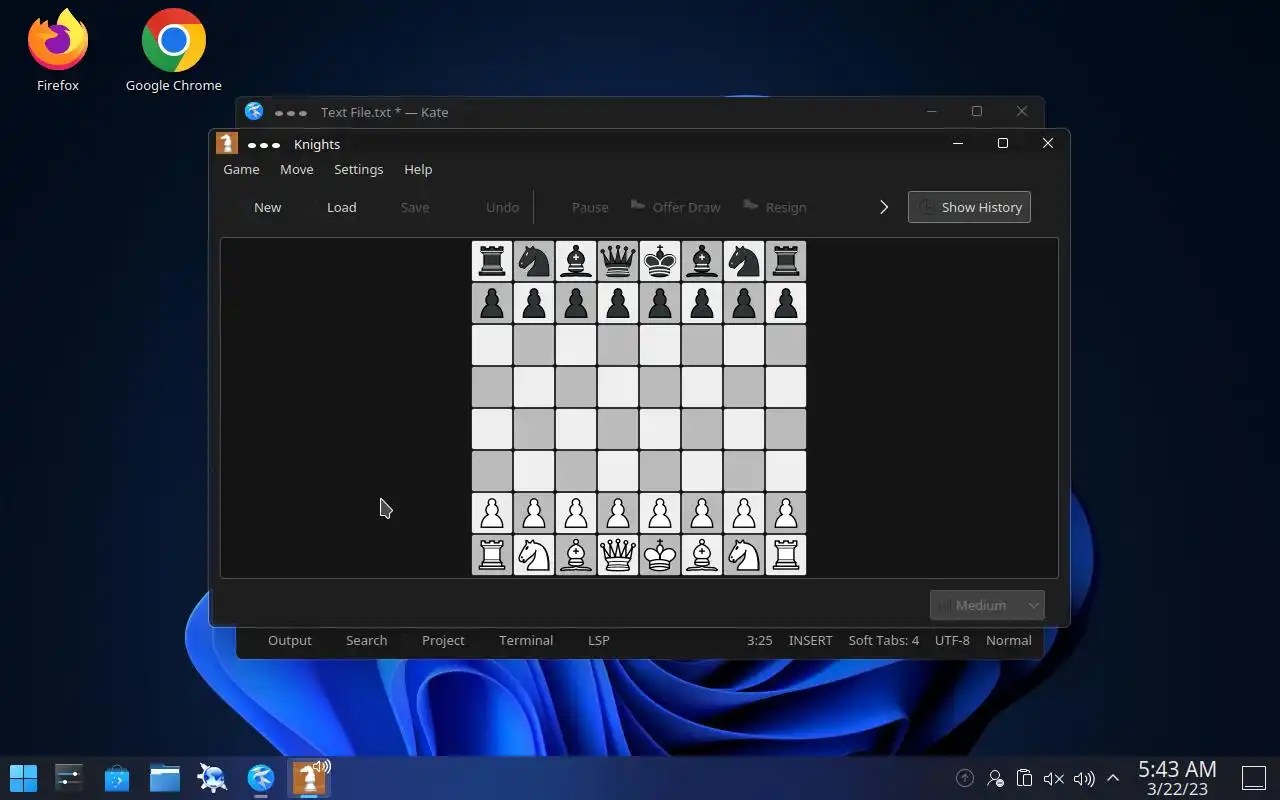This screenshot has width=1280, height=800.
Task: Select the black knight on b8
Action: (x=534, y=261)
